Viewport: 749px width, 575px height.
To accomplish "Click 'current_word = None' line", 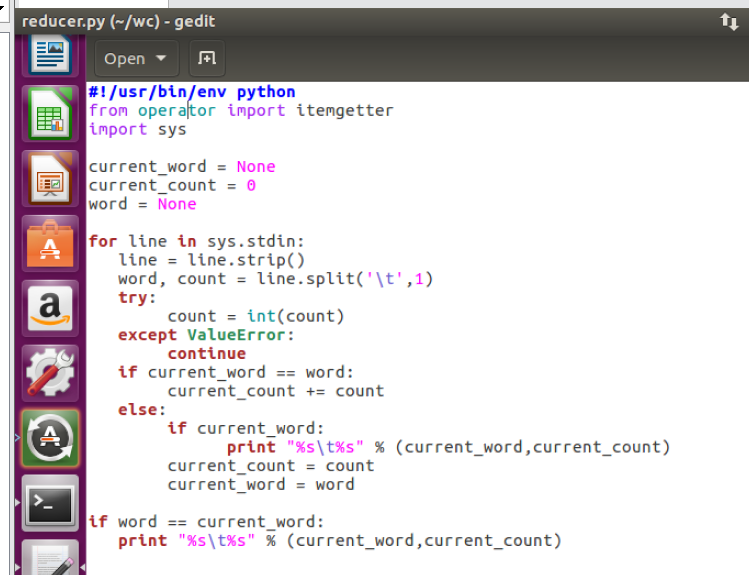I will pos(182,167).
